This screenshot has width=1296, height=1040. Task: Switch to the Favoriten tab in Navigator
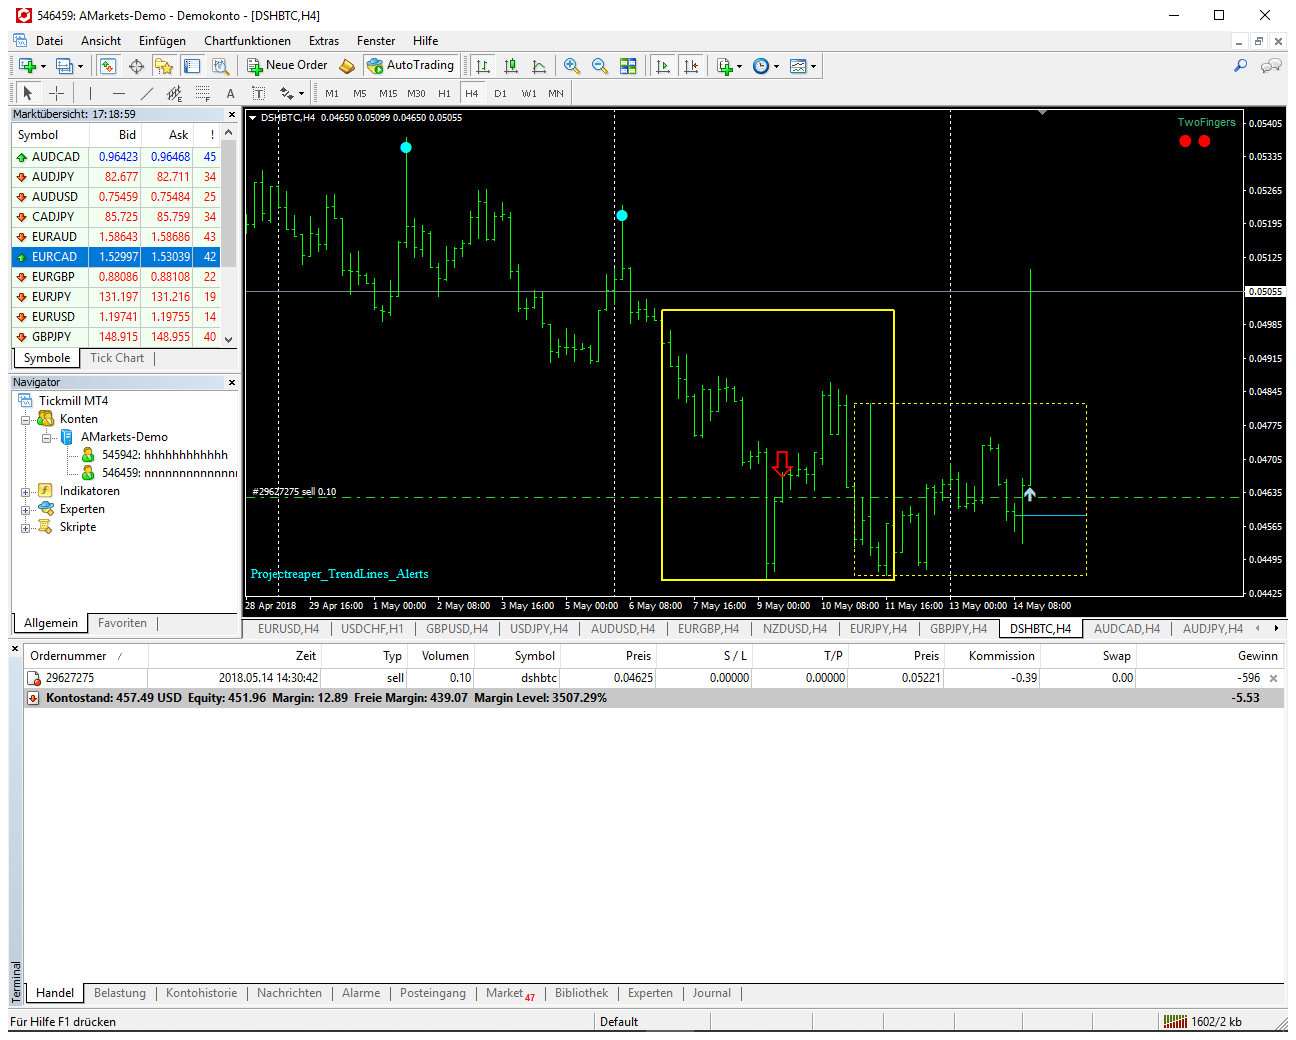click(122, 623)
